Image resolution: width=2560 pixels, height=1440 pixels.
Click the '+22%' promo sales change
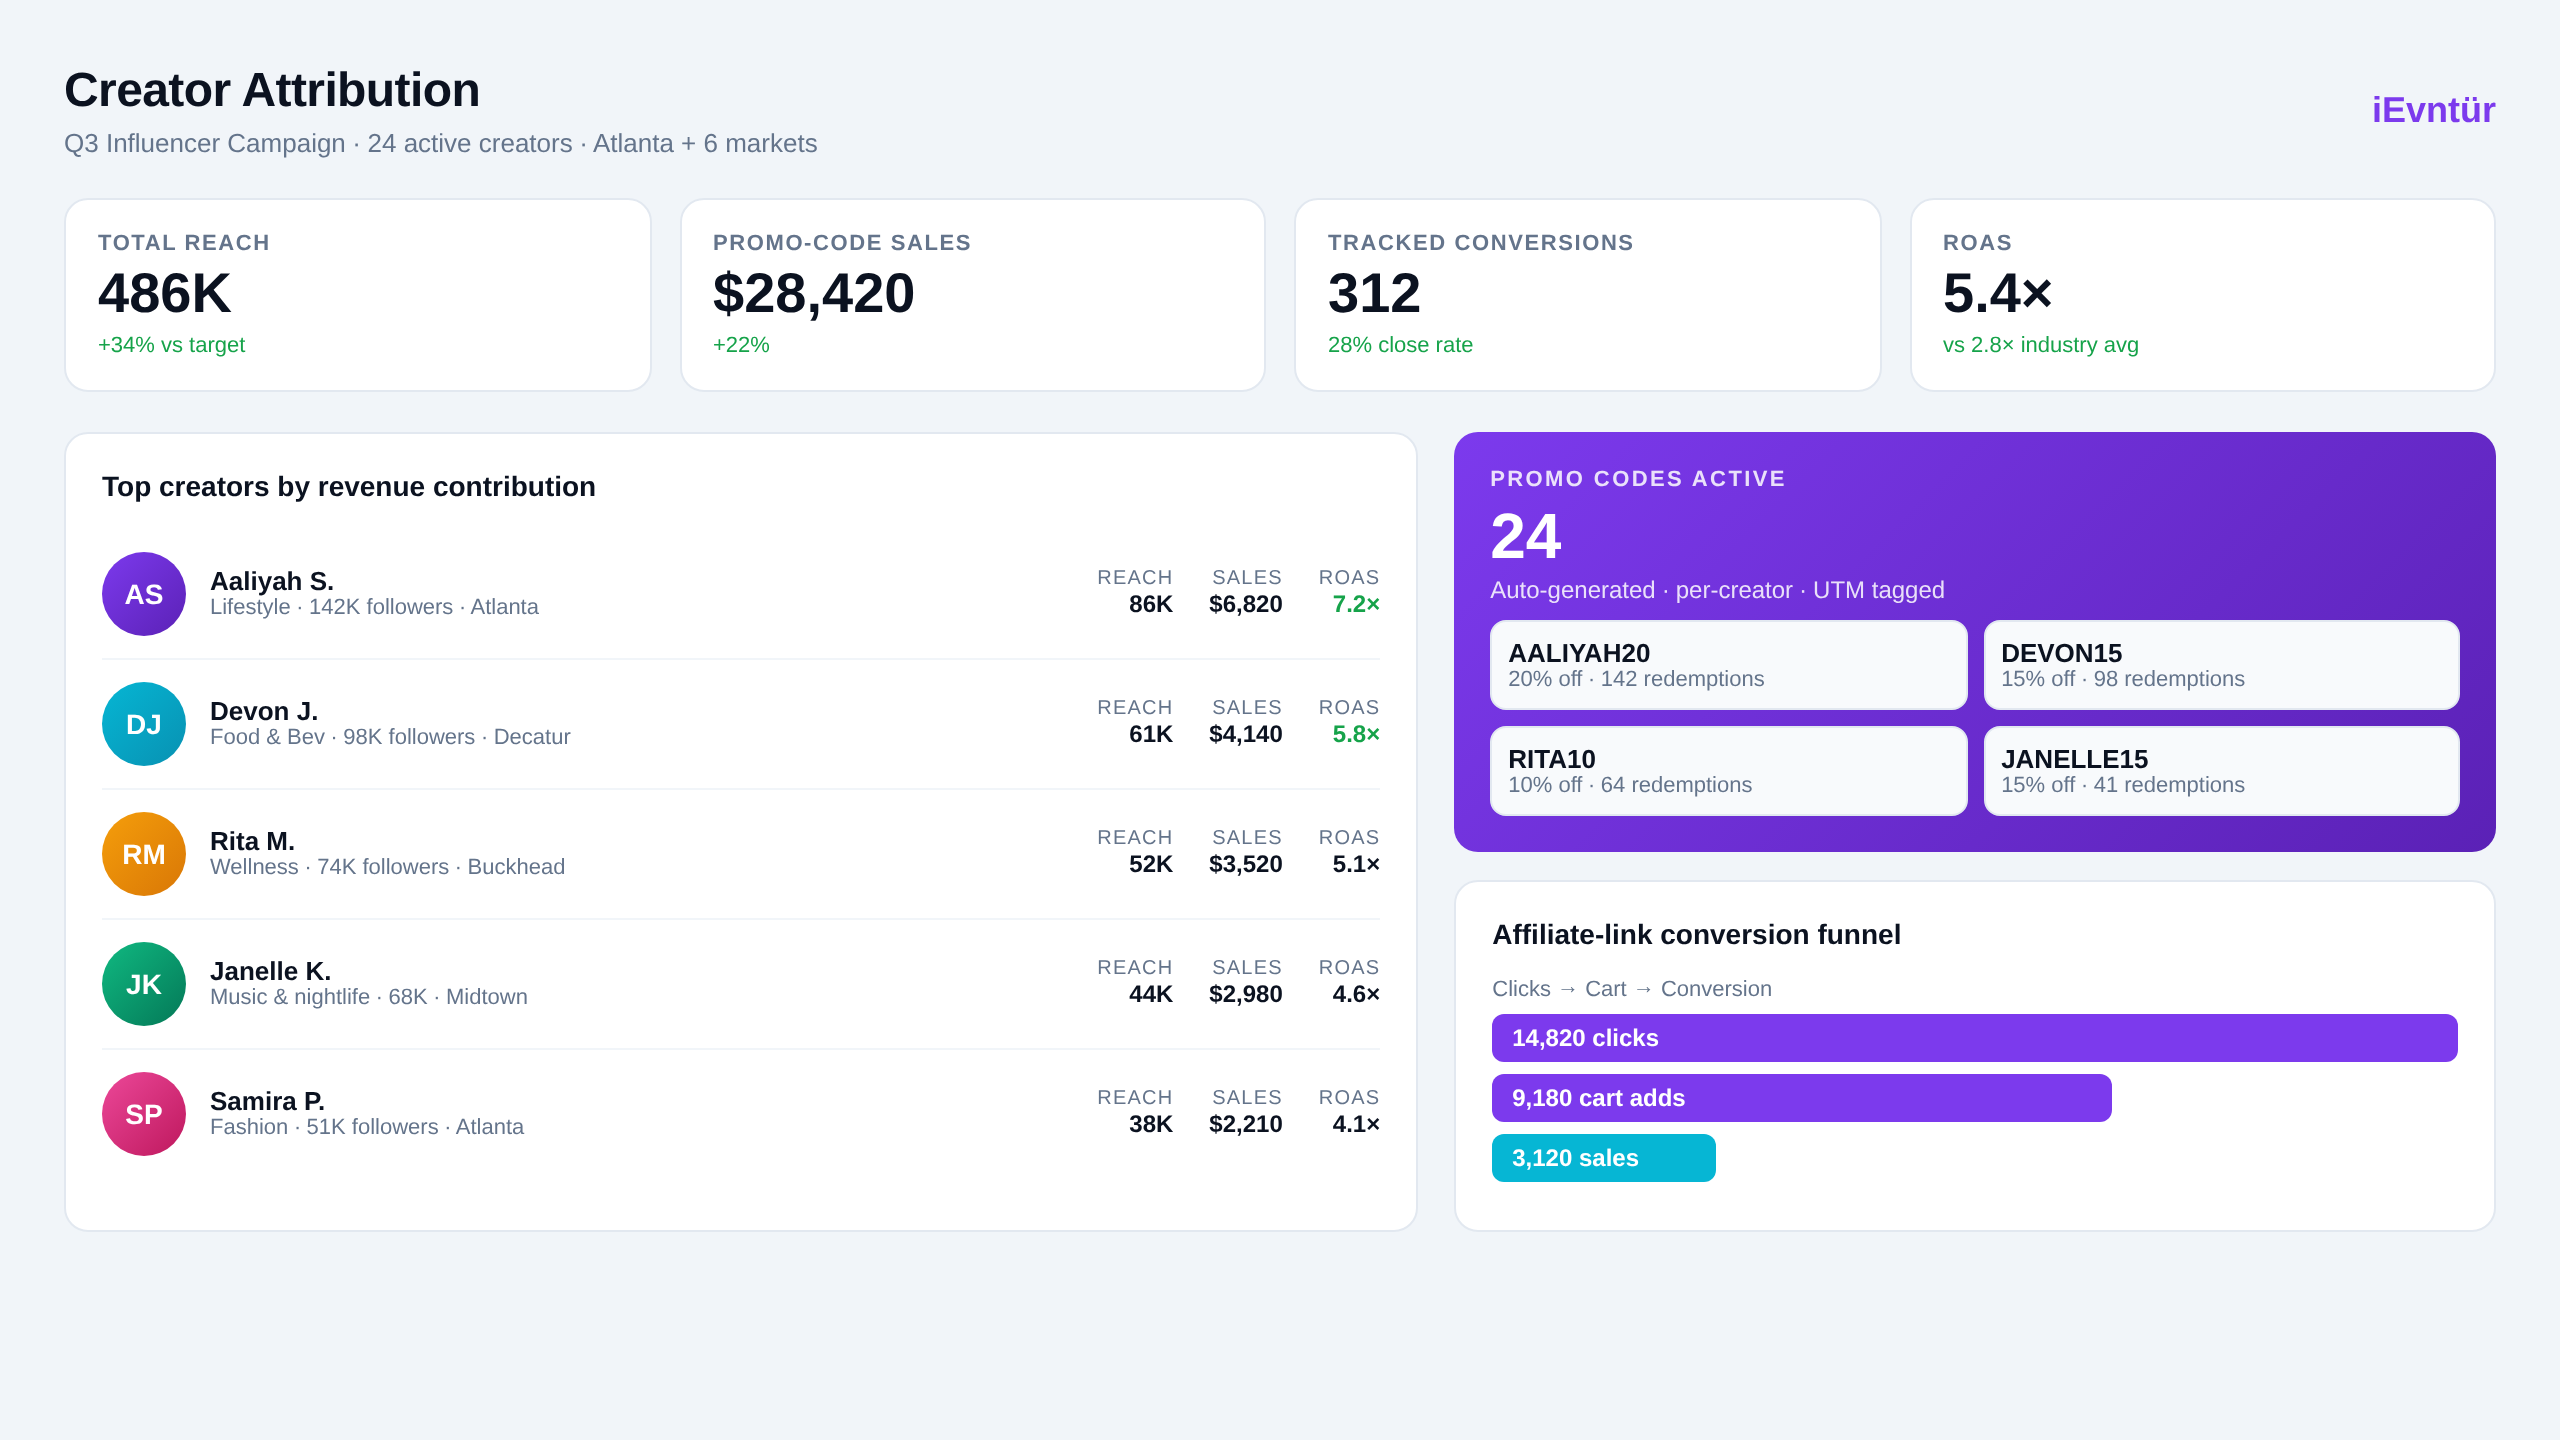tap(741, 345)
